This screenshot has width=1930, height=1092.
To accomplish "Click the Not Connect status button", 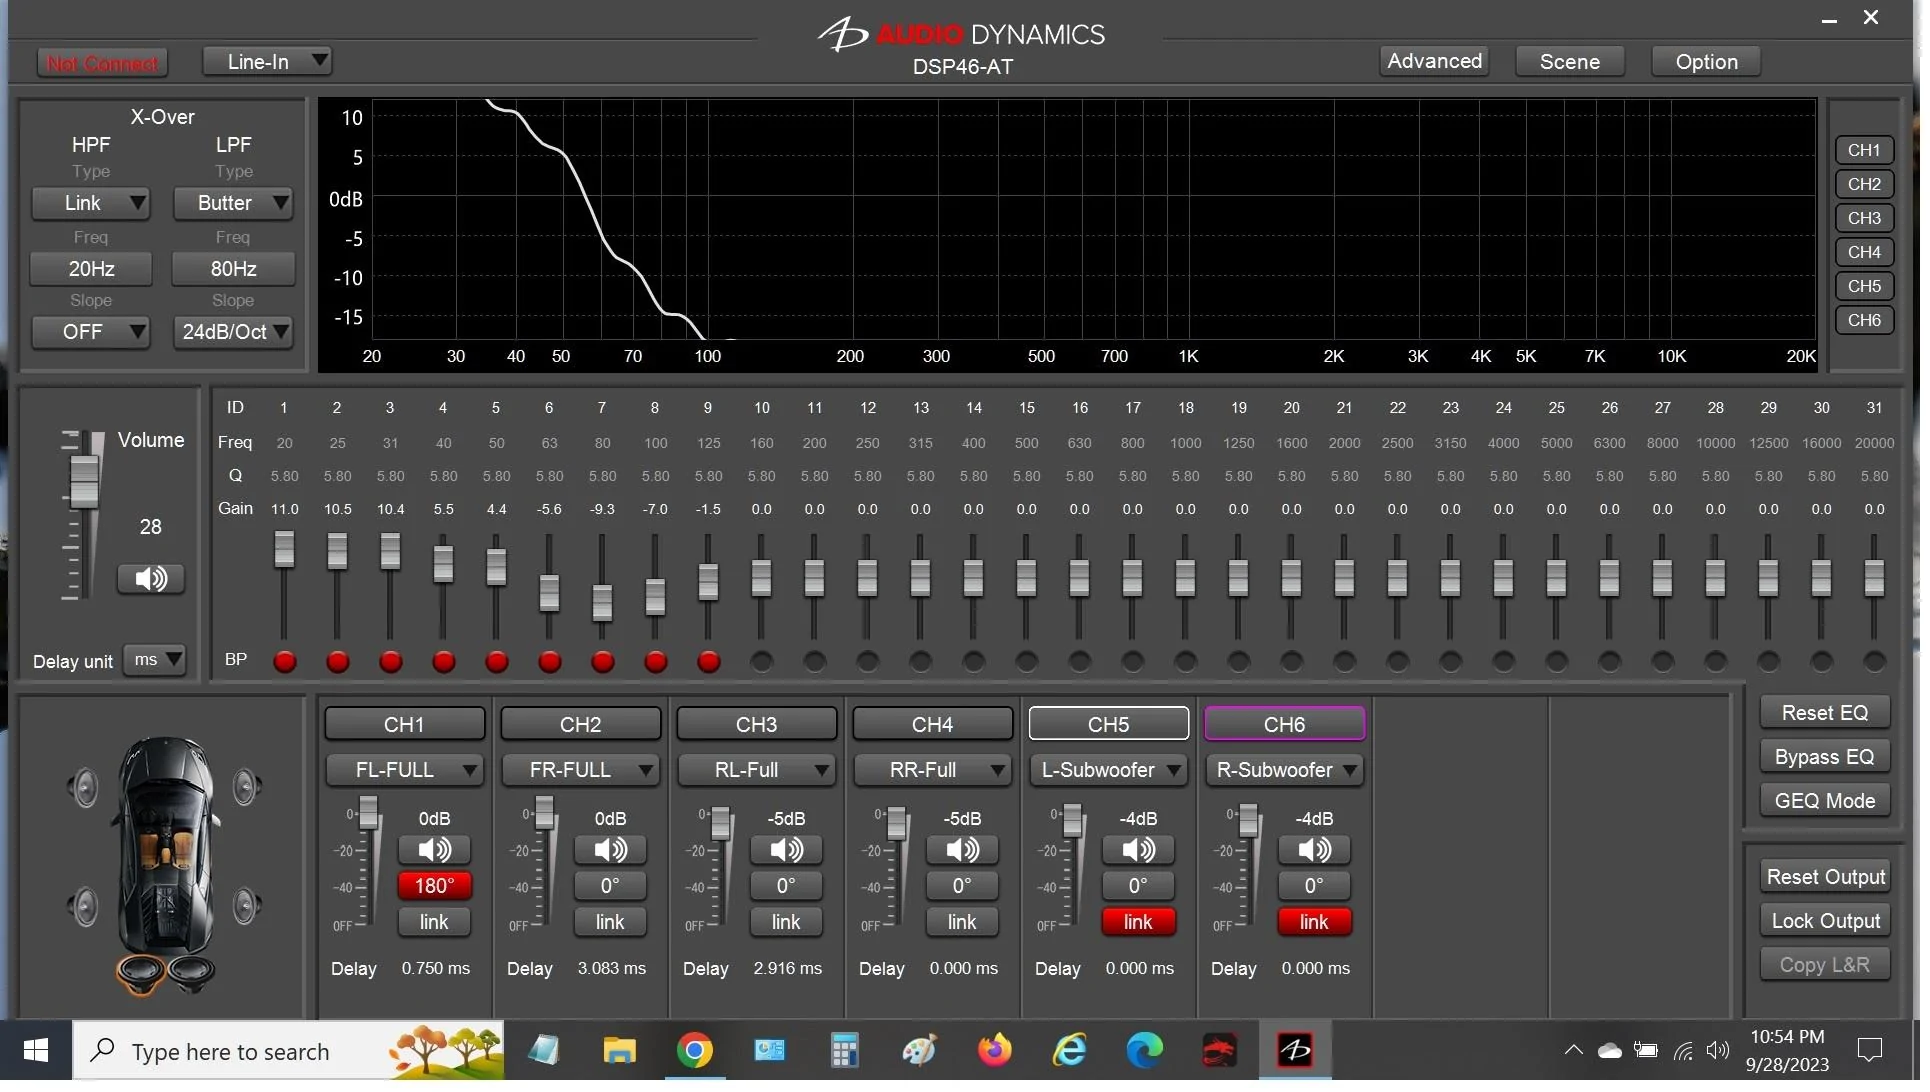I will pos(102,64).
